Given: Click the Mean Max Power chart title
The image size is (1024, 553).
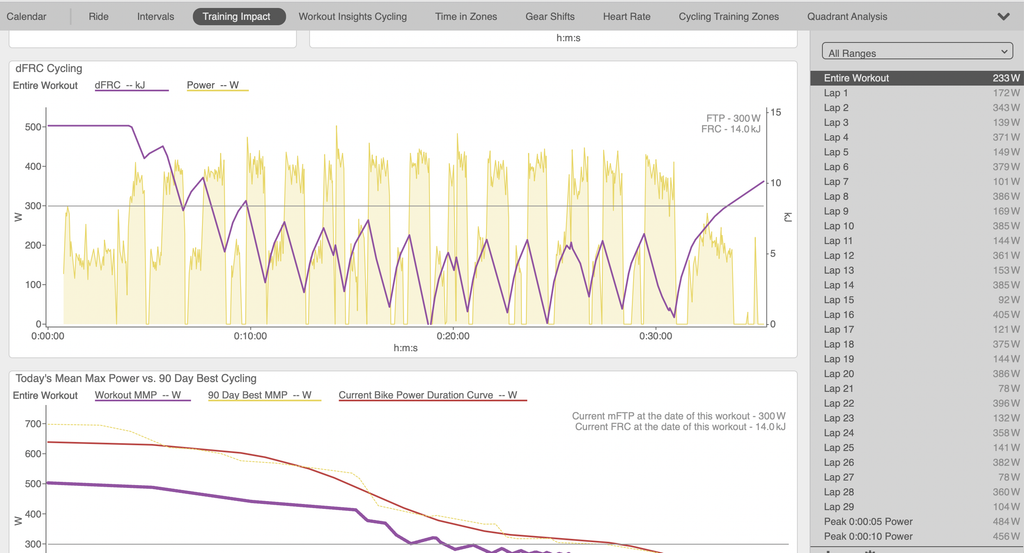Looking at the screenshot, I should [x=136, y=379].
